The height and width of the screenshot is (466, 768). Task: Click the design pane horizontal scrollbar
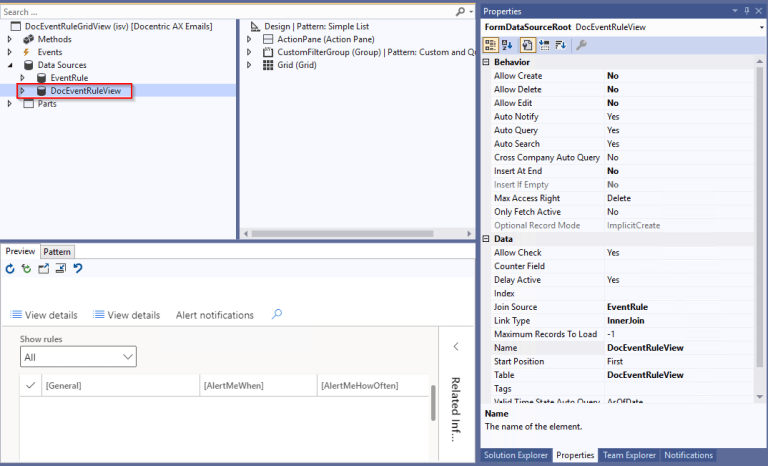(x=342, y=234)
